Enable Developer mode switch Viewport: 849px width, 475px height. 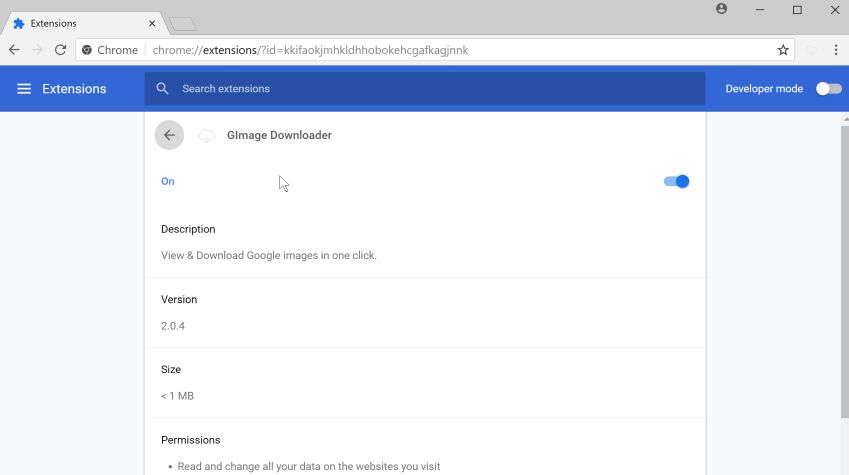[x=828, y=89]
